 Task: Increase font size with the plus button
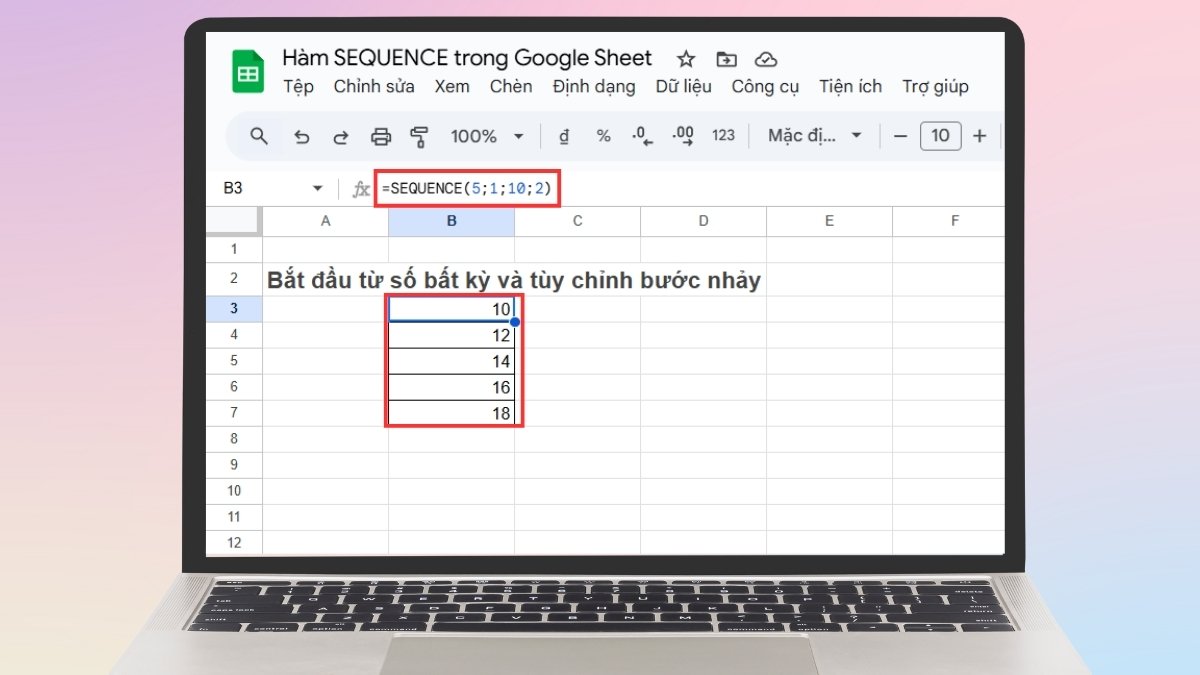pyautogui.click(x=977, y=136)
